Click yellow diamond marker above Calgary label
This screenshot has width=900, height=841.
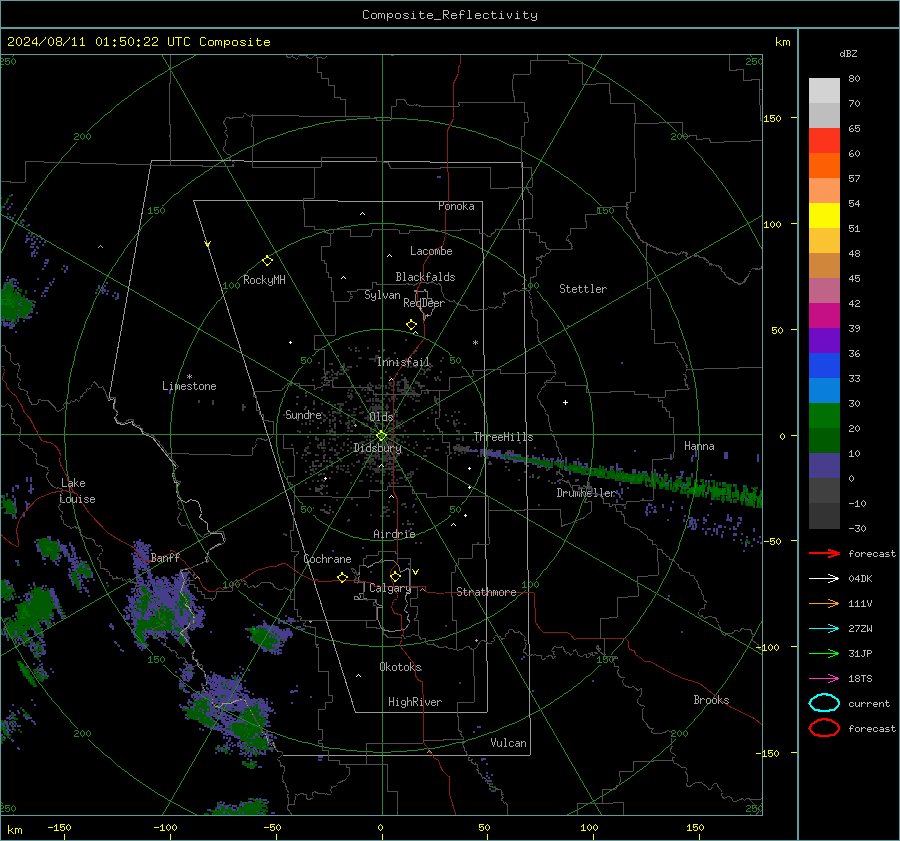pyautogui.click(x=395, y=576)
